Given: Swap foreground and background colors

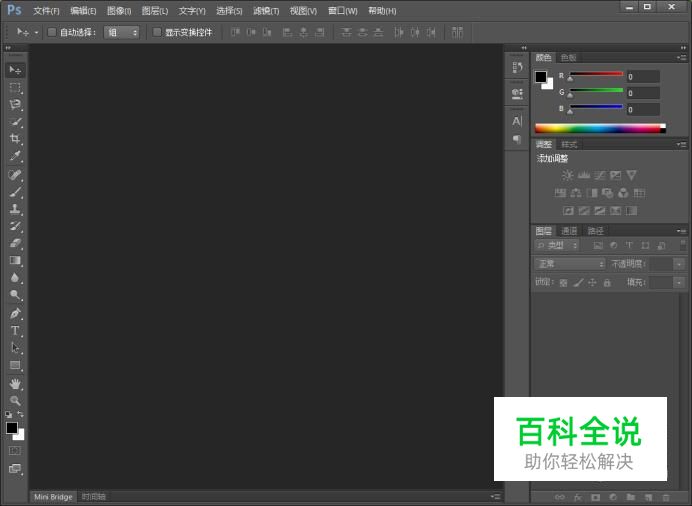Looking at the screenshot, I should 20,414.
